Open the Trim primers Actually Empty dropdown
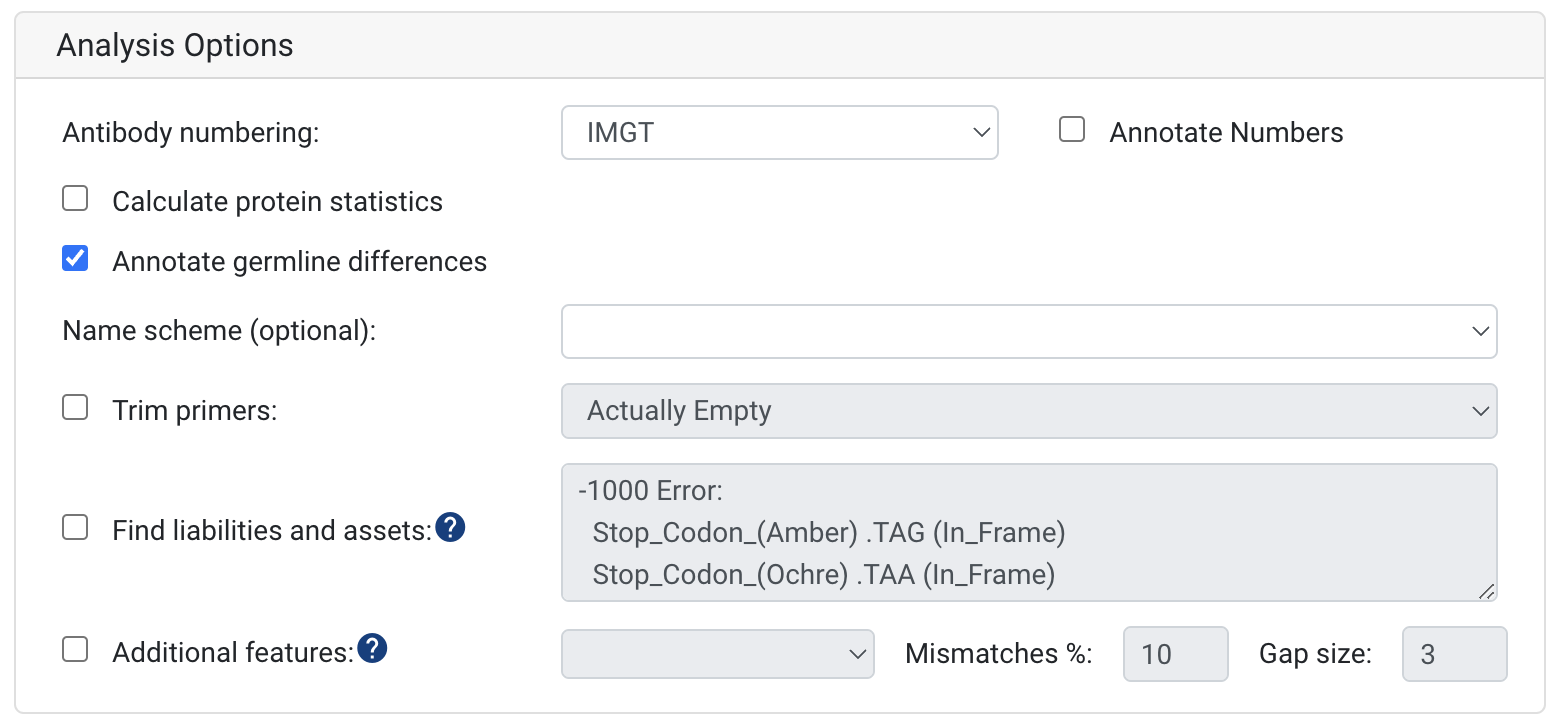Image resolution: width=1562 pixels, height=722 pixels. tap(1029, 411)
